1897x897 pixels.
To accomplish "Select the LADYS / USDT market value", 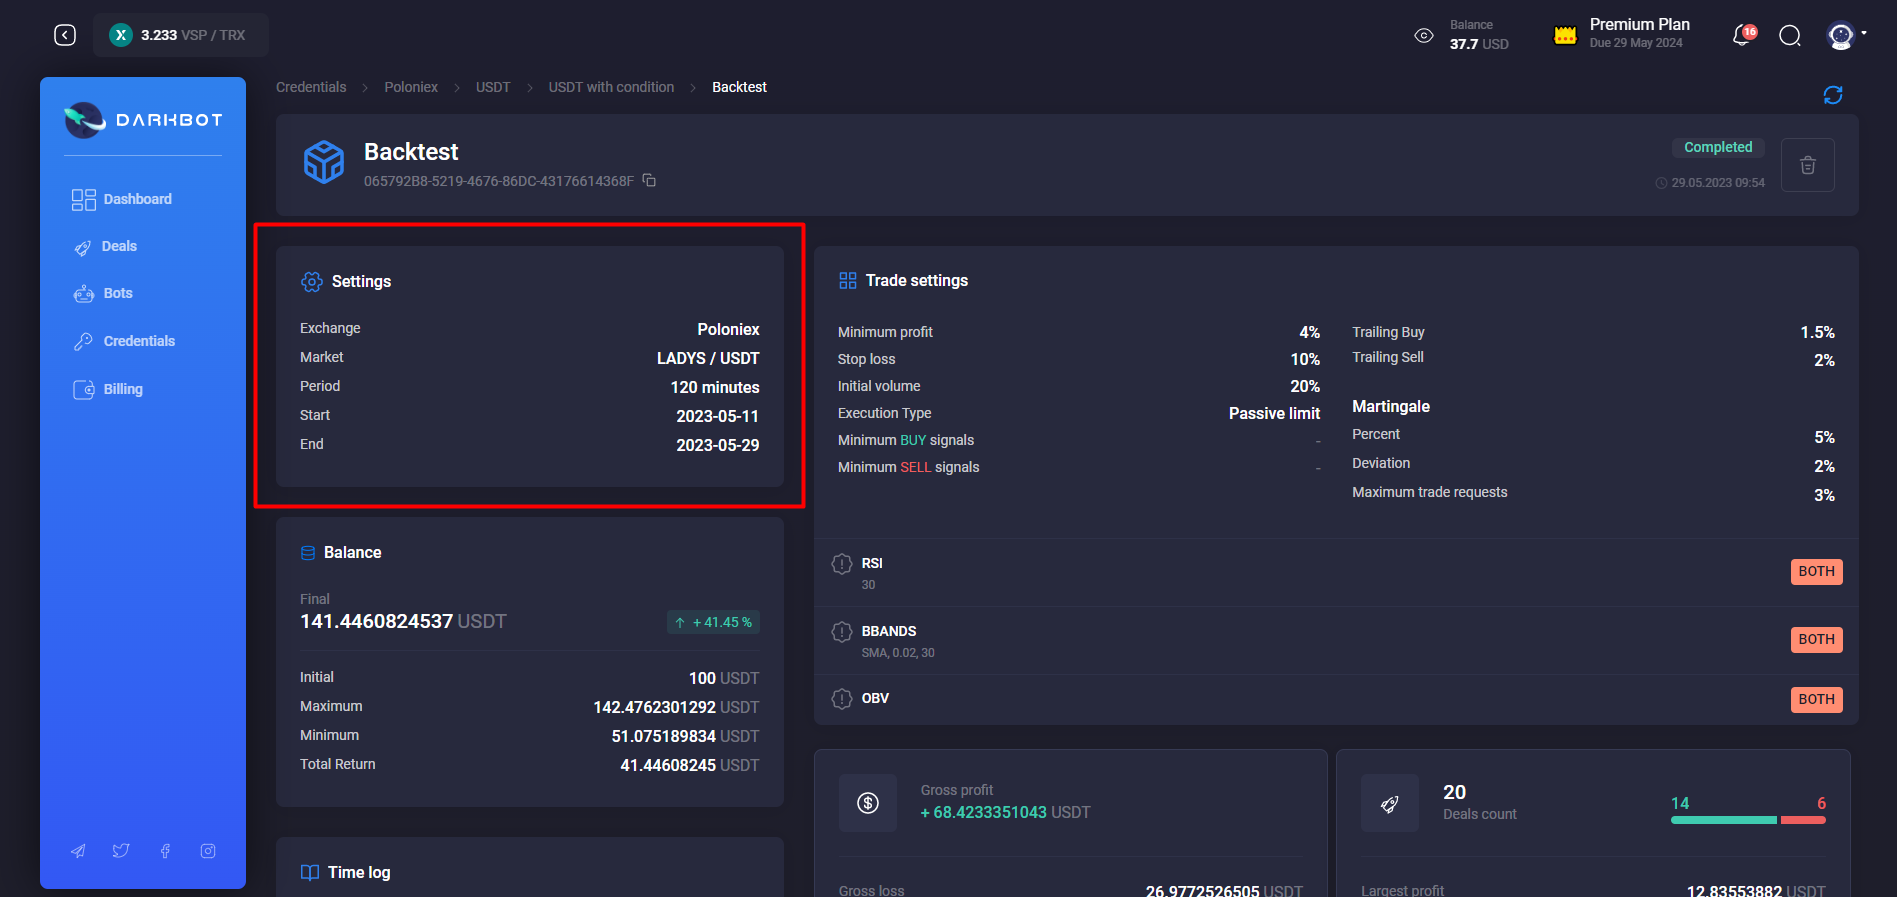I will coord(708,358).
